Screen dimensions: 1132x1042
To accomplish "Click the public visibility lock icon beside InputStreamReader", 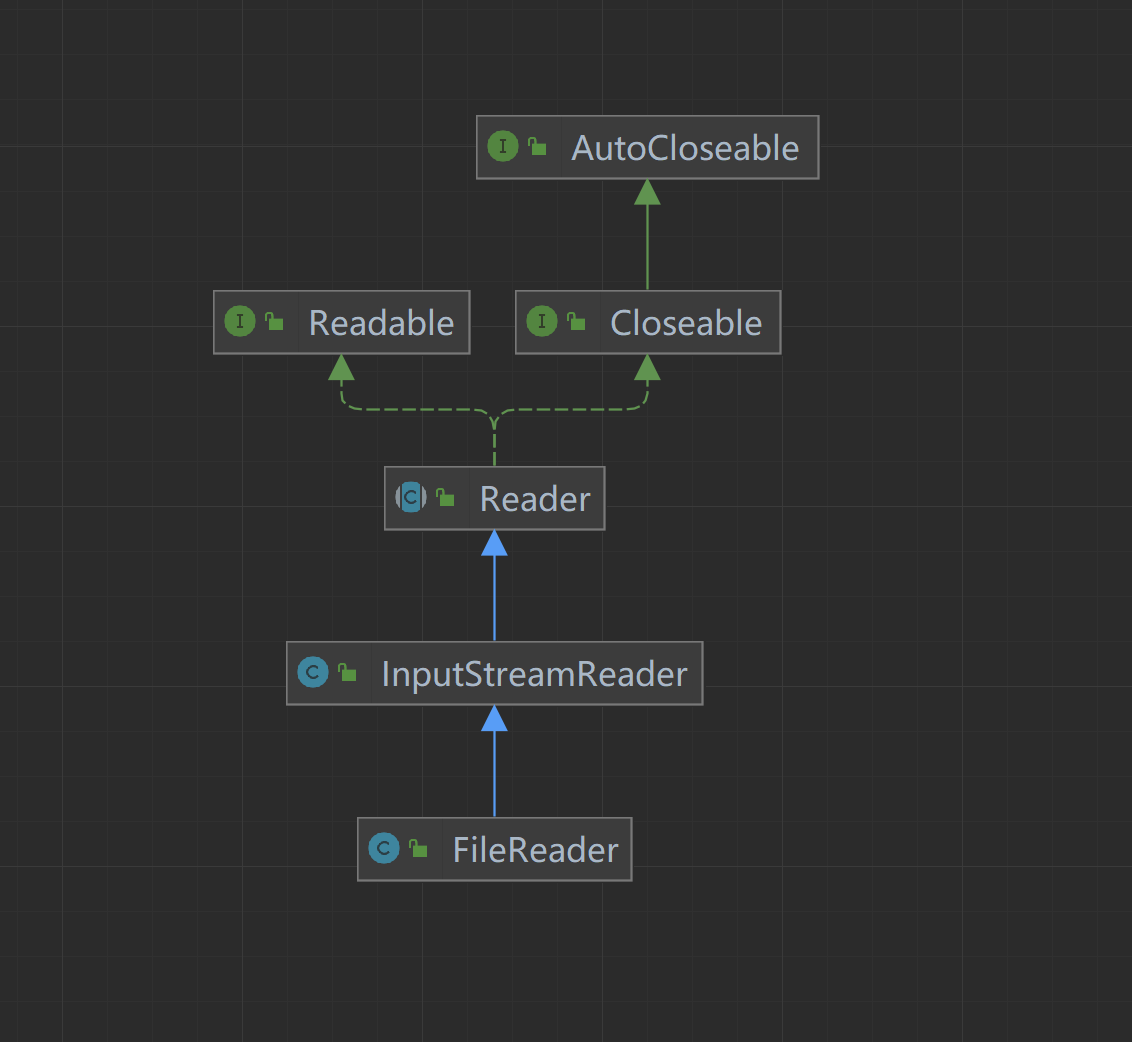I will (x=348, y=673).
